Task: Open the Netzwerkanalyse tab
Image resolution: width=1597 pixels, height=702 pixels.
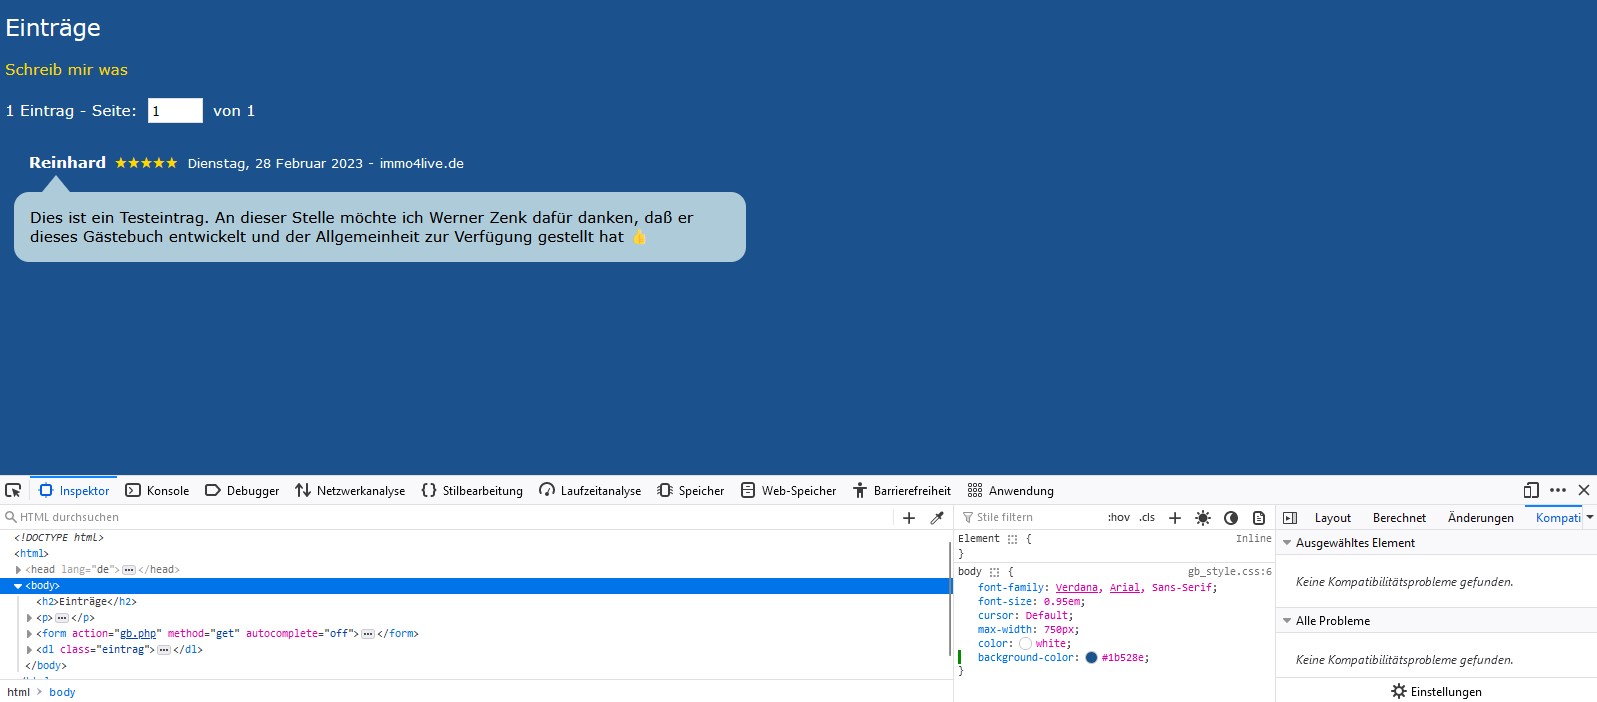Action: click(x=350, y=491)
